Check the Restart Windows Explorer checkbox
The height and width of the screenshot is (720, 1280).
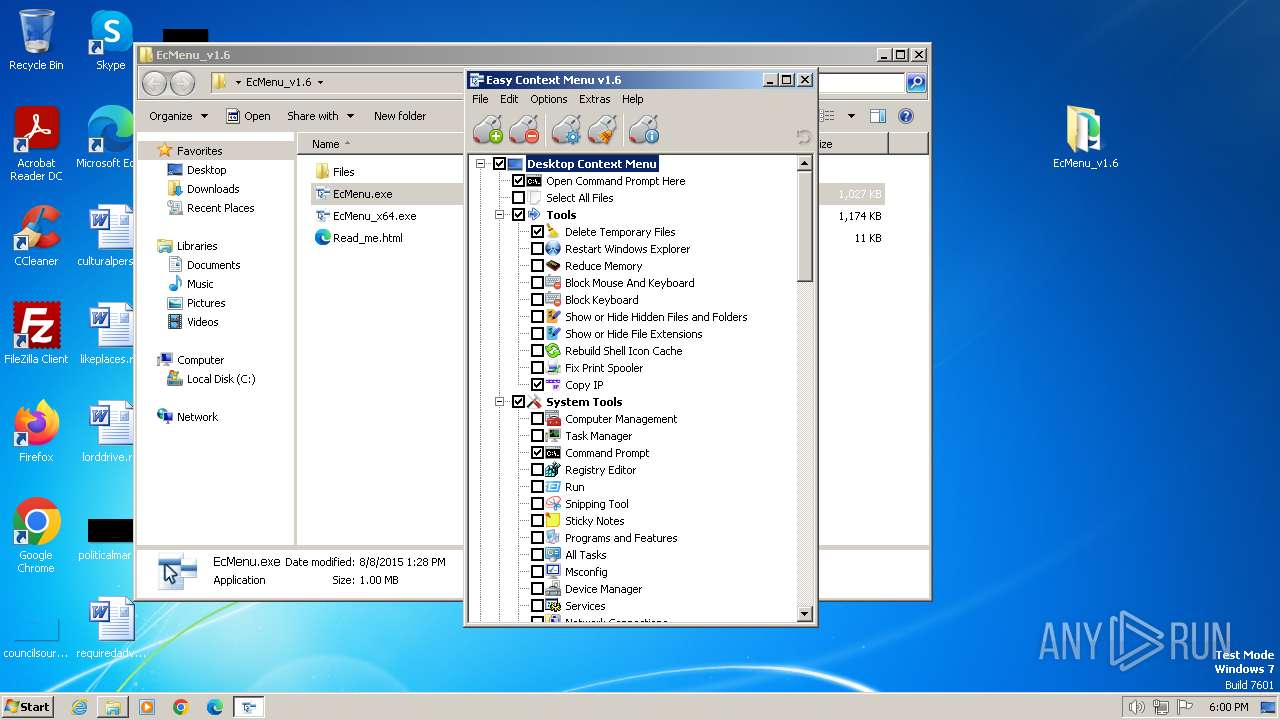[x=537, y=249]
